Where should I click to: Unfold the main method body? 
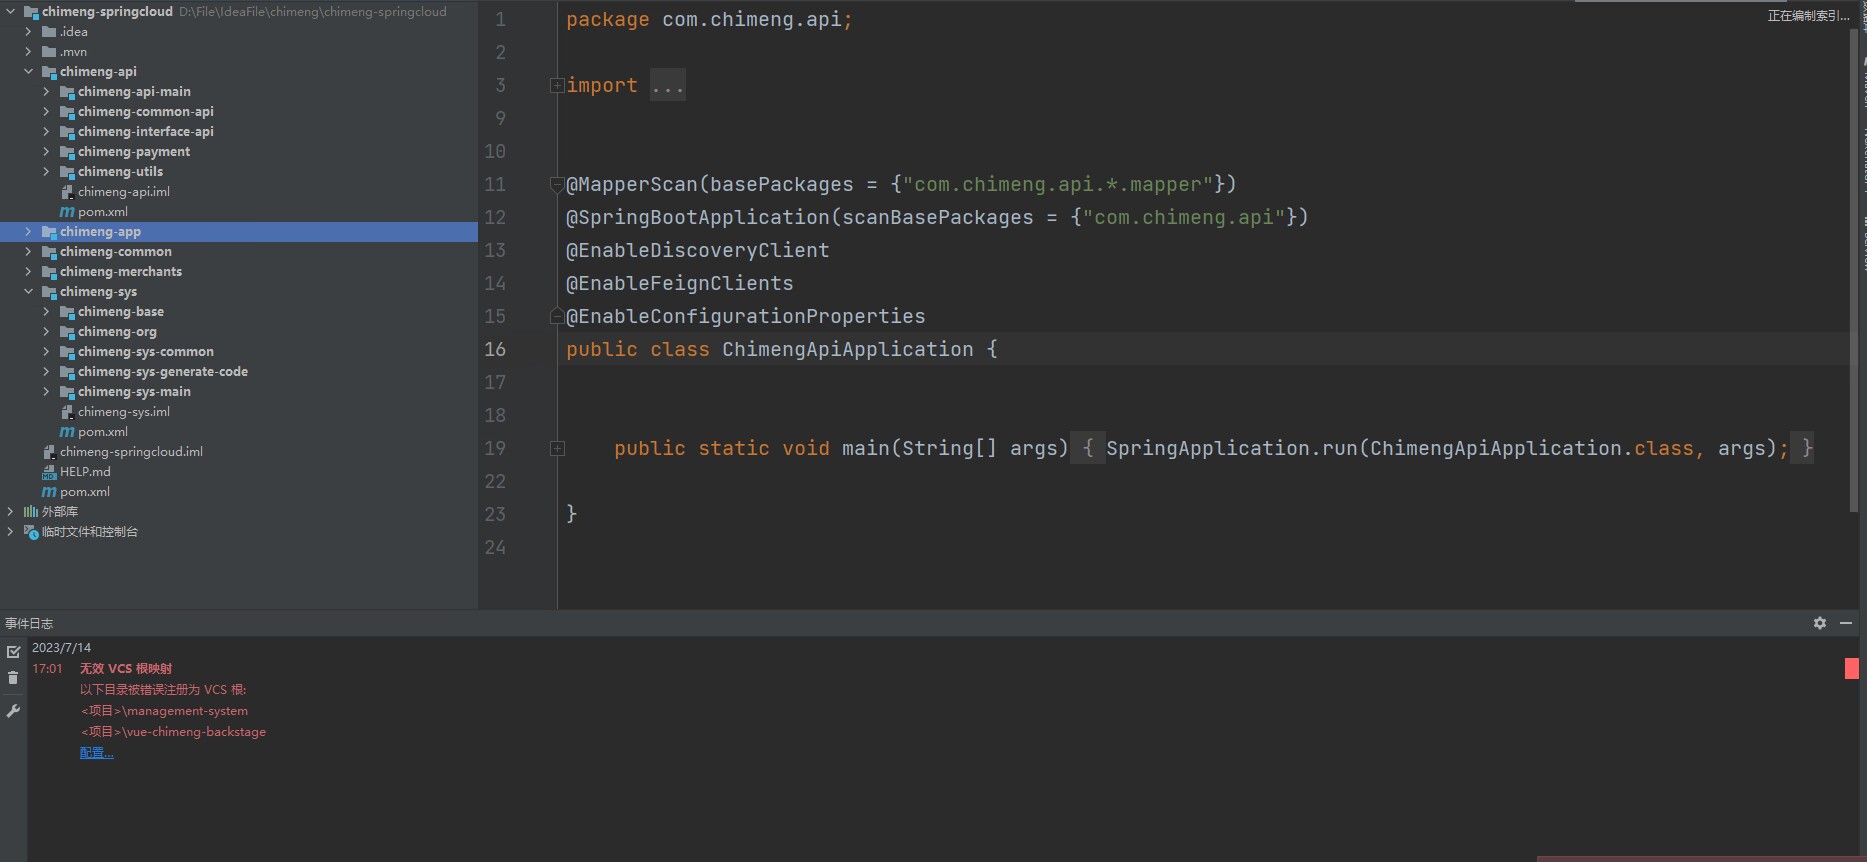557,449
